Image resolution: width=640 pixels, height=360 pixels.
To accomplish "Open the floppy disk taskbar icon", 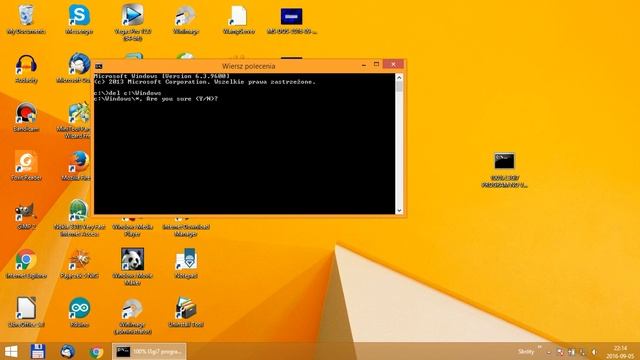I will (x=38, y=351).
